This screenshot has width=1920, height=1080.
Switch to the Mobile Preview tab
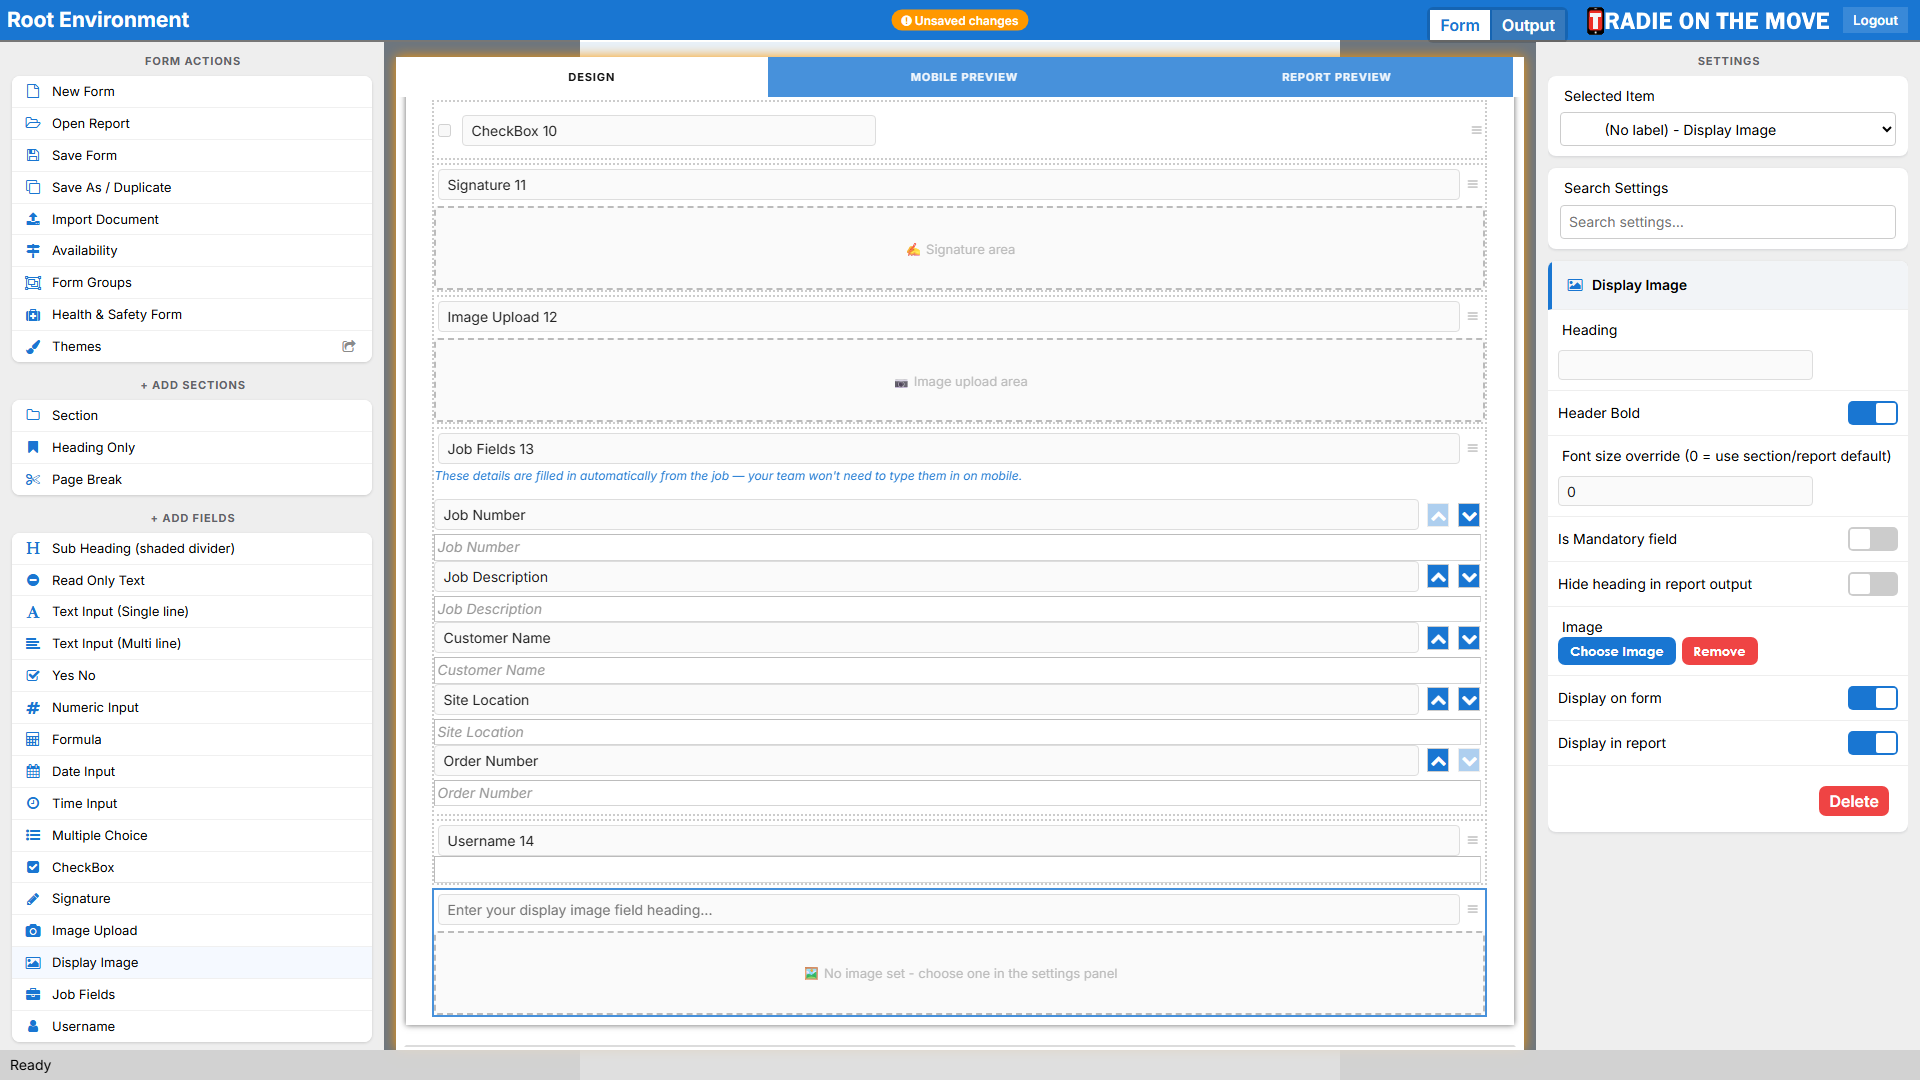click(963, 77)
